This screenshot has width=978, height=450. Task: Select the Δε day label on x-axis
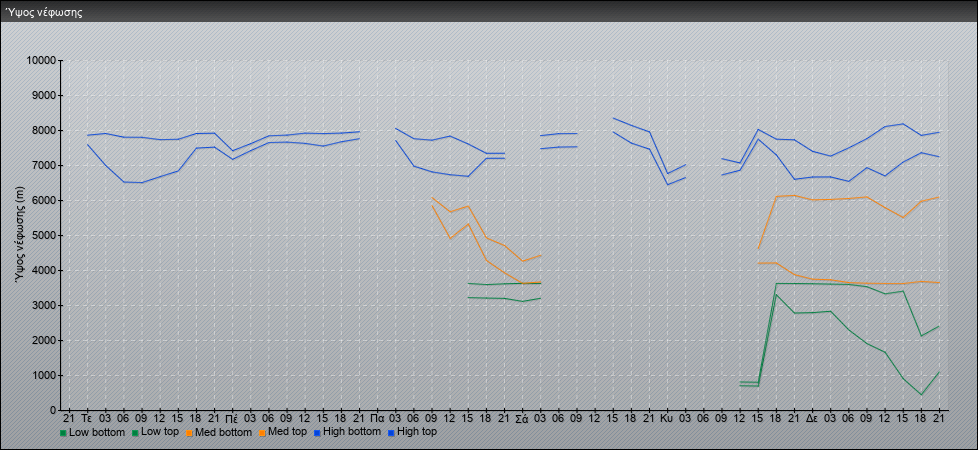(812, 417)
